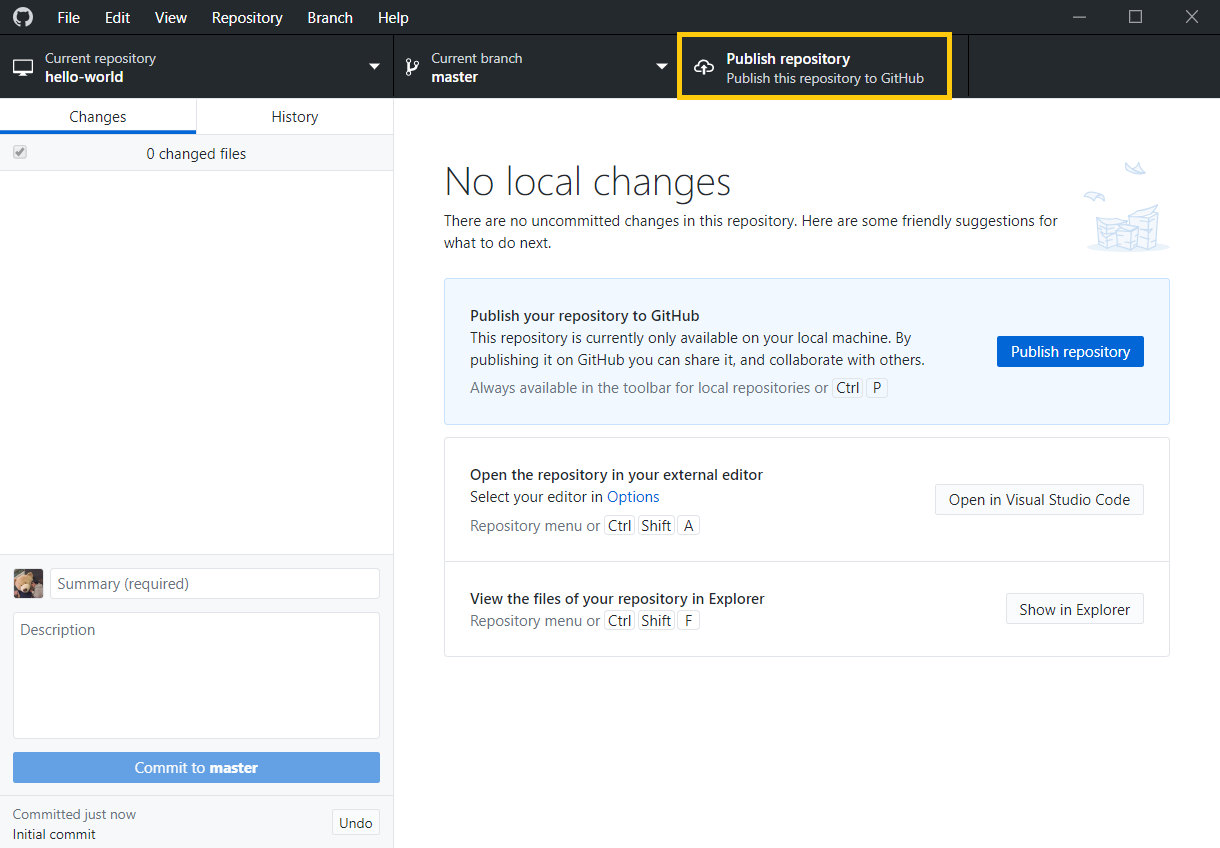The height and width of the screenshot is (848, 1220).
Task: Open the Branch menu
Action: [x=330, y=17]
